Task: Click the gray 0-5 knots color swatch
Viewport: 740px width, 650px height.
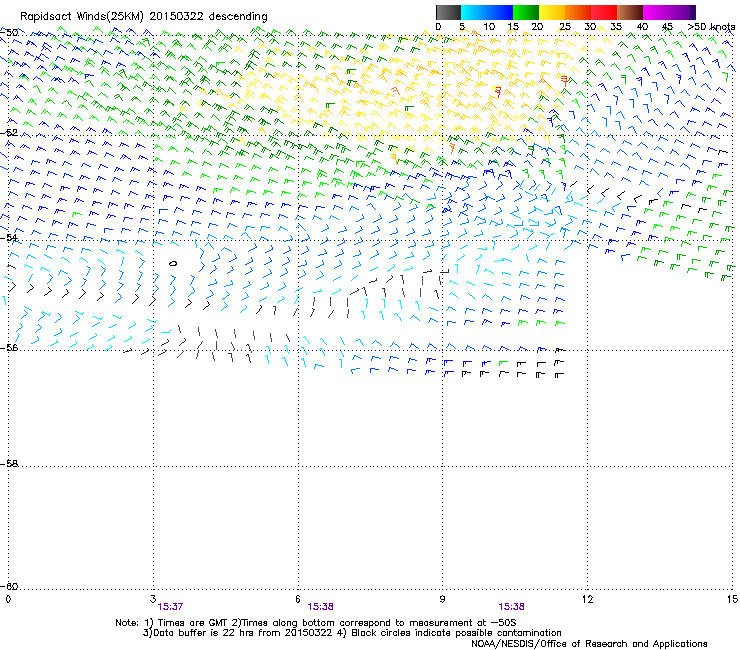Action: [x=448, y=12]
